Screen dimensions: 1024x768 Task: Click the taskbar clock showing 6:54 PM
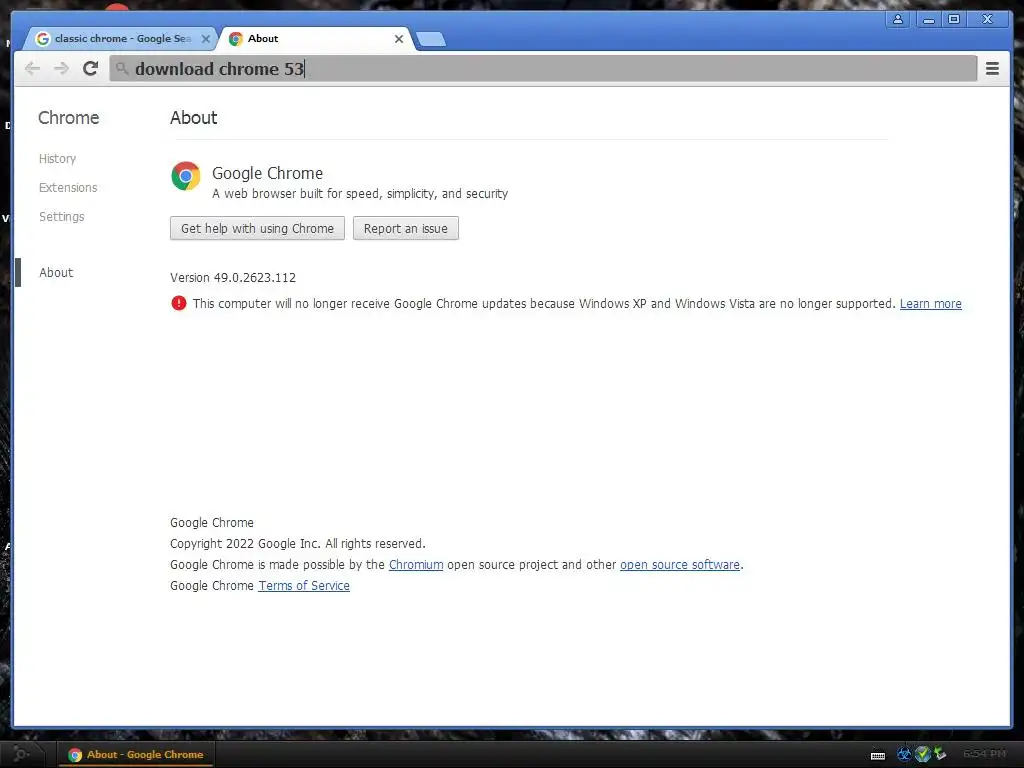click(985, 754)
